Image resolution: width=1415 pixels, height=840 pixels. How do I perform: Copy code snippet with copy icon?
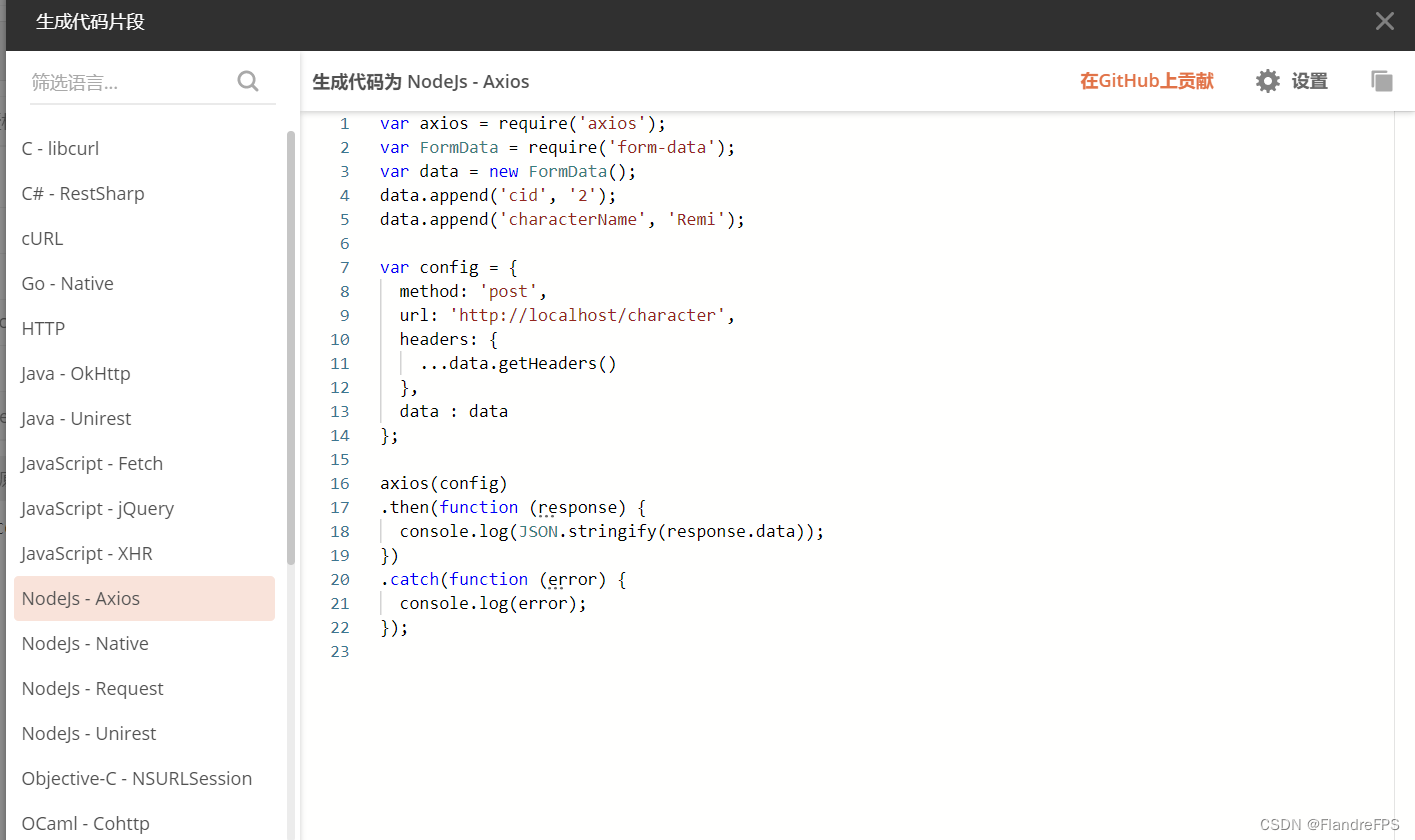tap(1381, 81)
